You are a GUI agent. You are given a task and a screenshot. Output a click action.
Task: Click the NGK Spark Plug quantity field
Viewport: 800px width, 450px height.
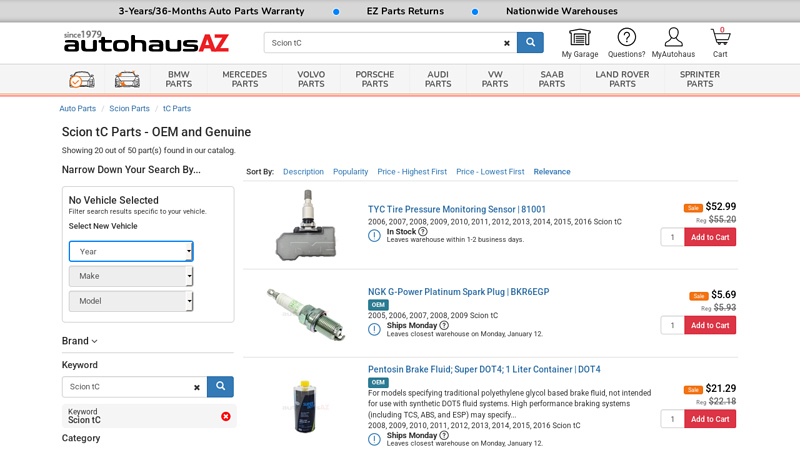[x=671, y=325]
